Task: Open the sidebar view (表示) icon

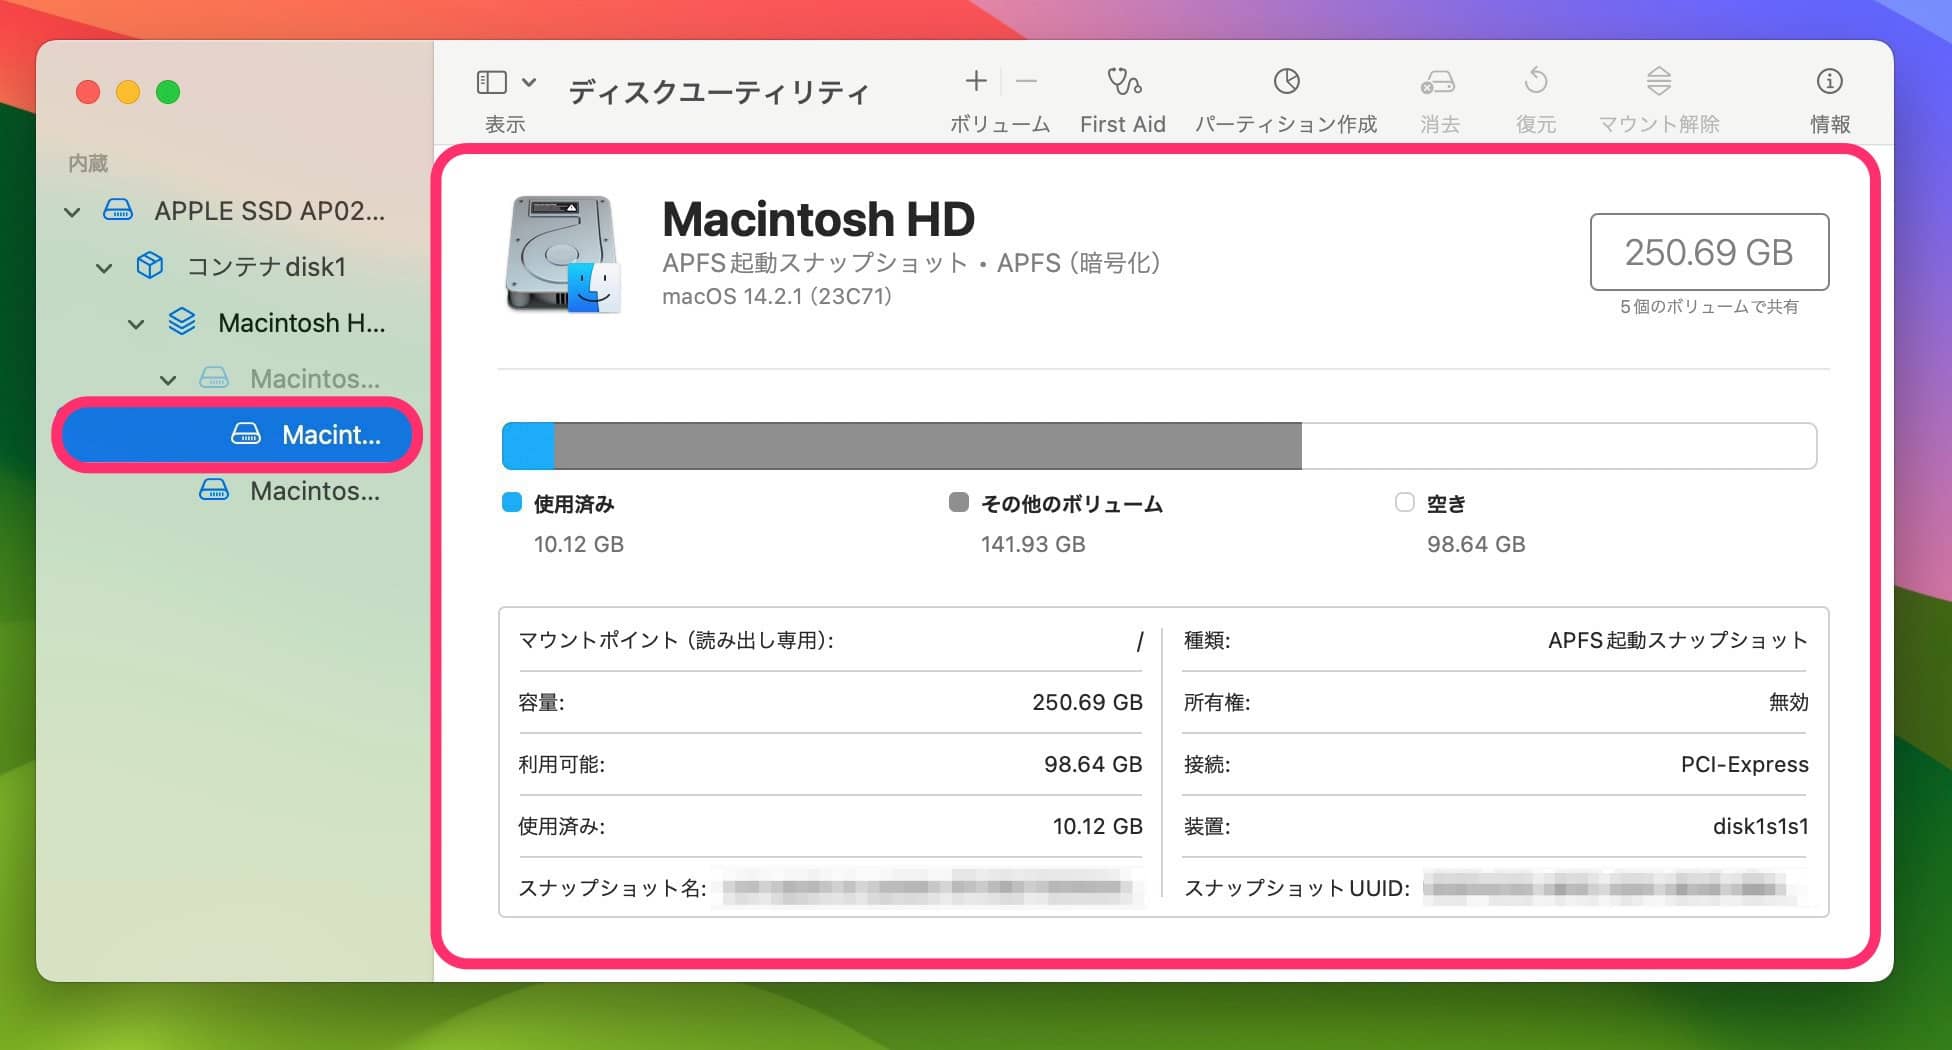Action: click(491, 82)
